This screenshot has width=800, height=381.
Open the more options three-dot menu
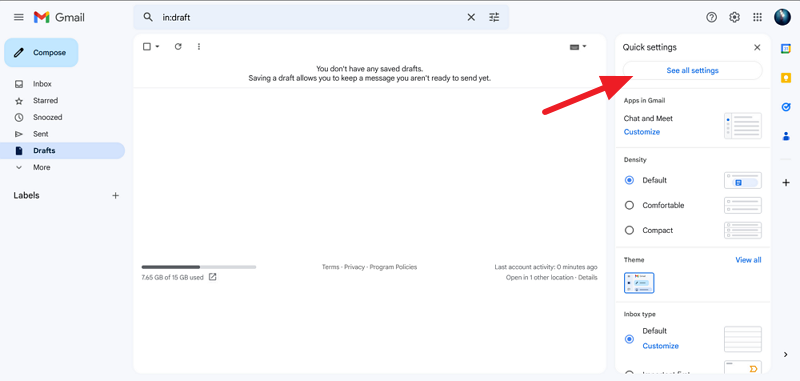coord(198,46)
